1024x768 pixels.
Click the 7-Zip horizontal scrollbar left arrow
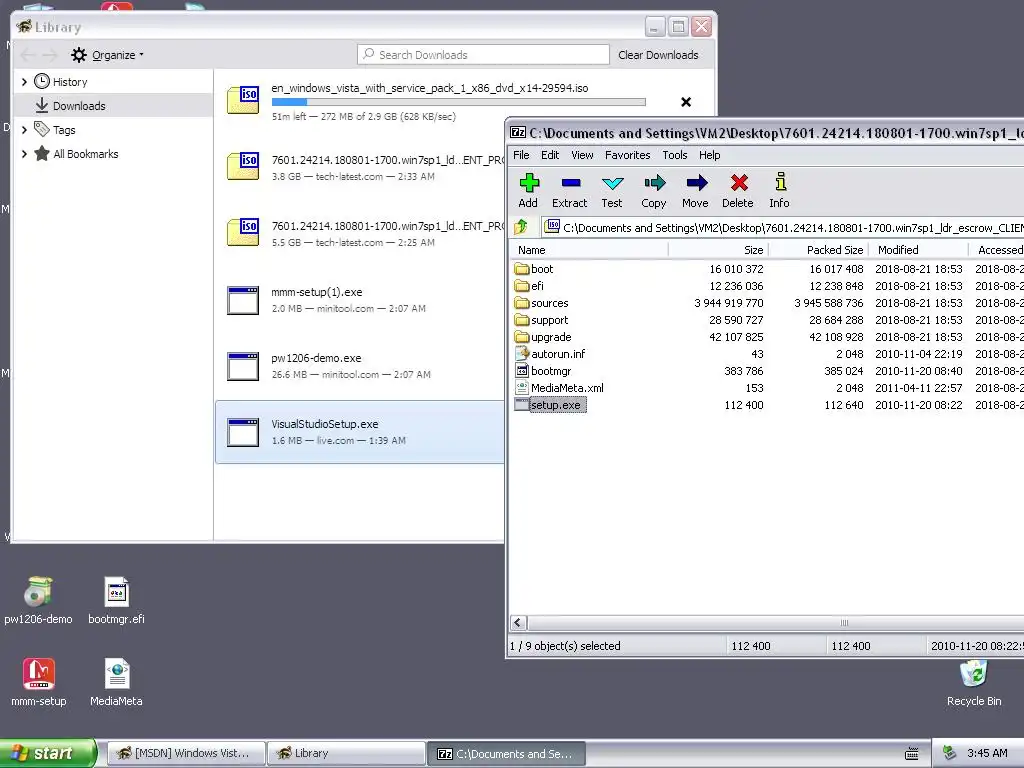coord(519,623)
